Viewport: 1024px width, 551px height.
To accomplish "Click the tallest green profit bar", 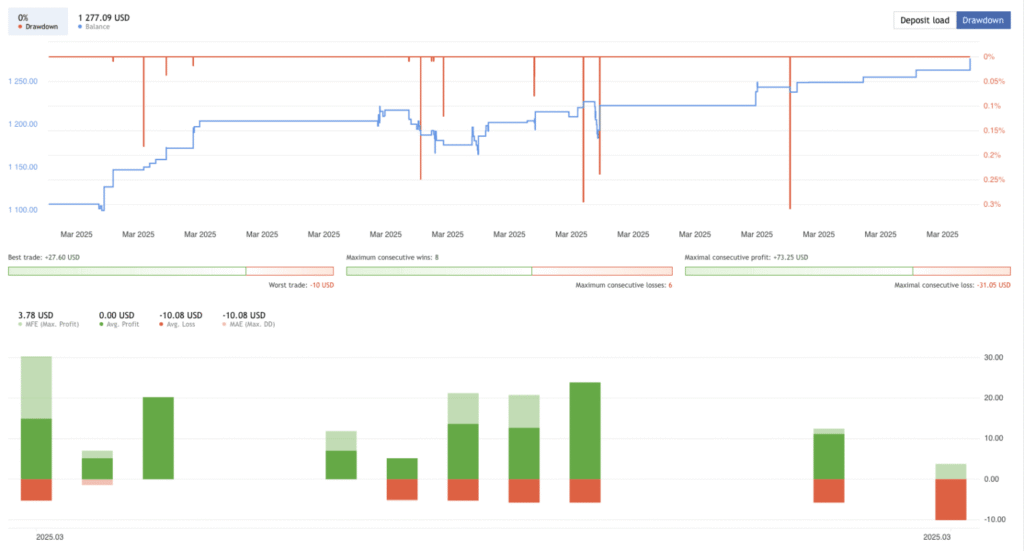I will click(x=584, y=430).
